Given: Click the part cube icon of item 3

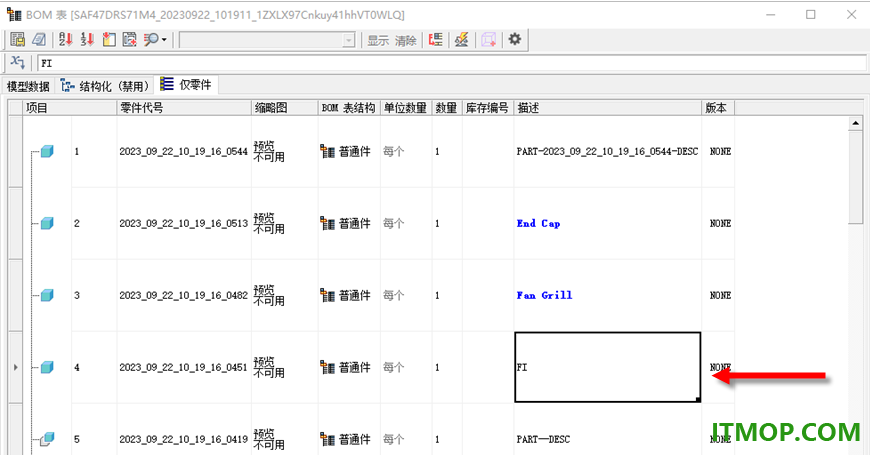Looking at the screenshot, I should [47, 295].
